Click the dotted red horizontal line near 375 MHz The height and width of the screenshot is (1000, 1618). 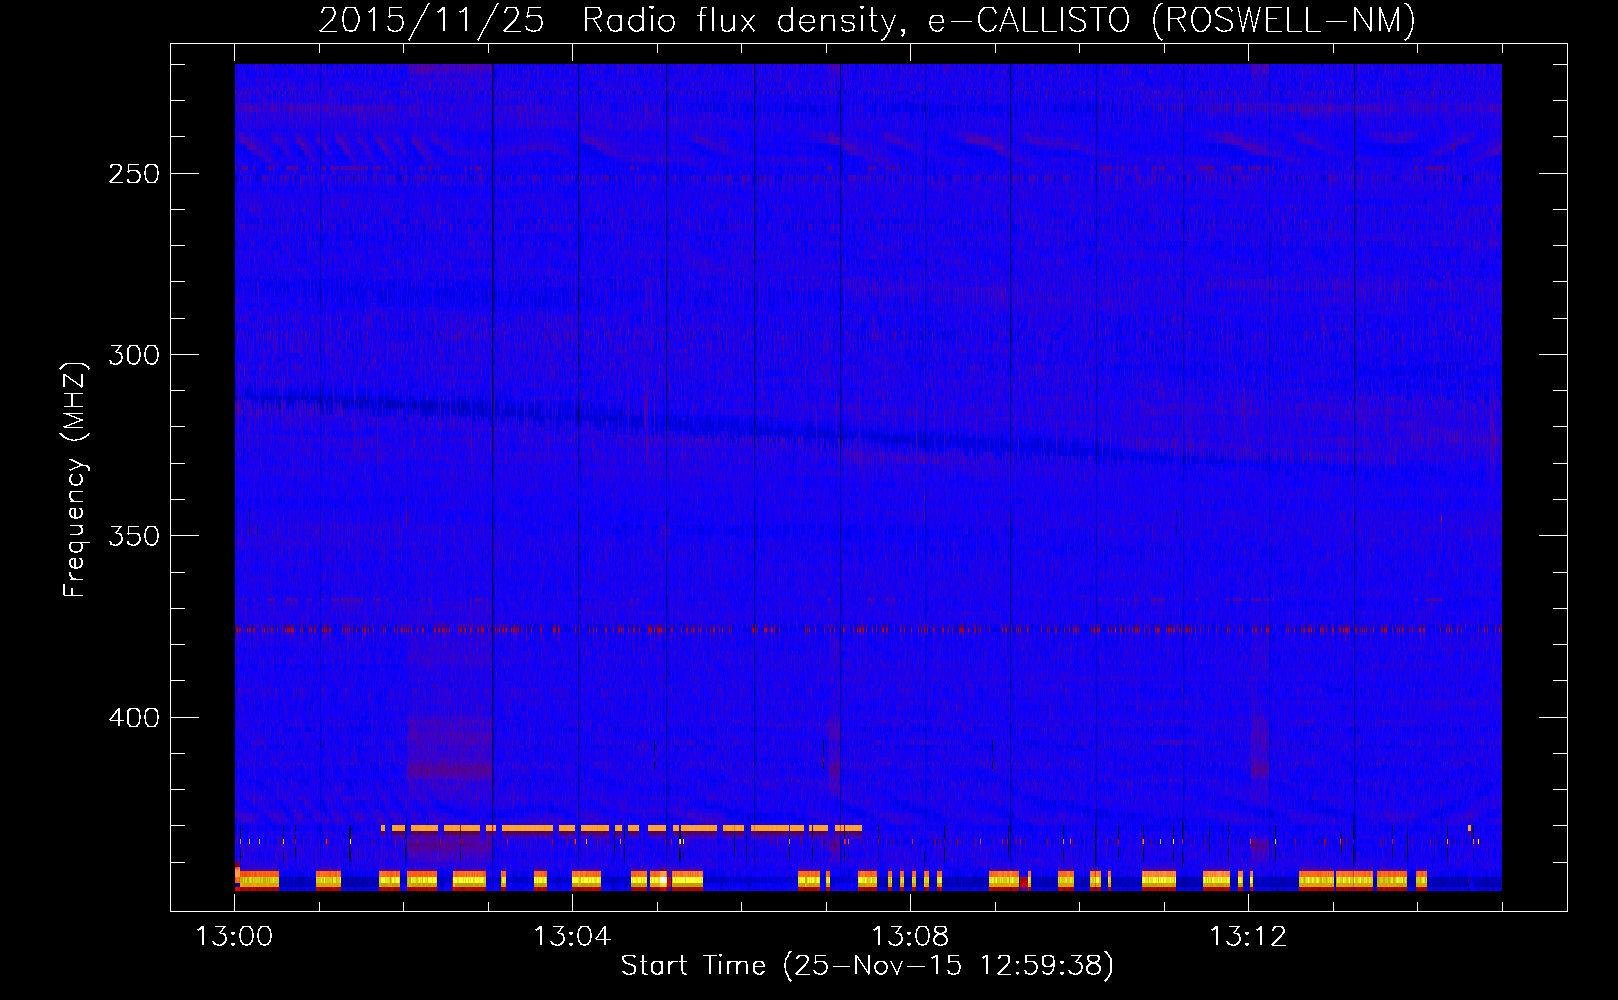(868, 630)
